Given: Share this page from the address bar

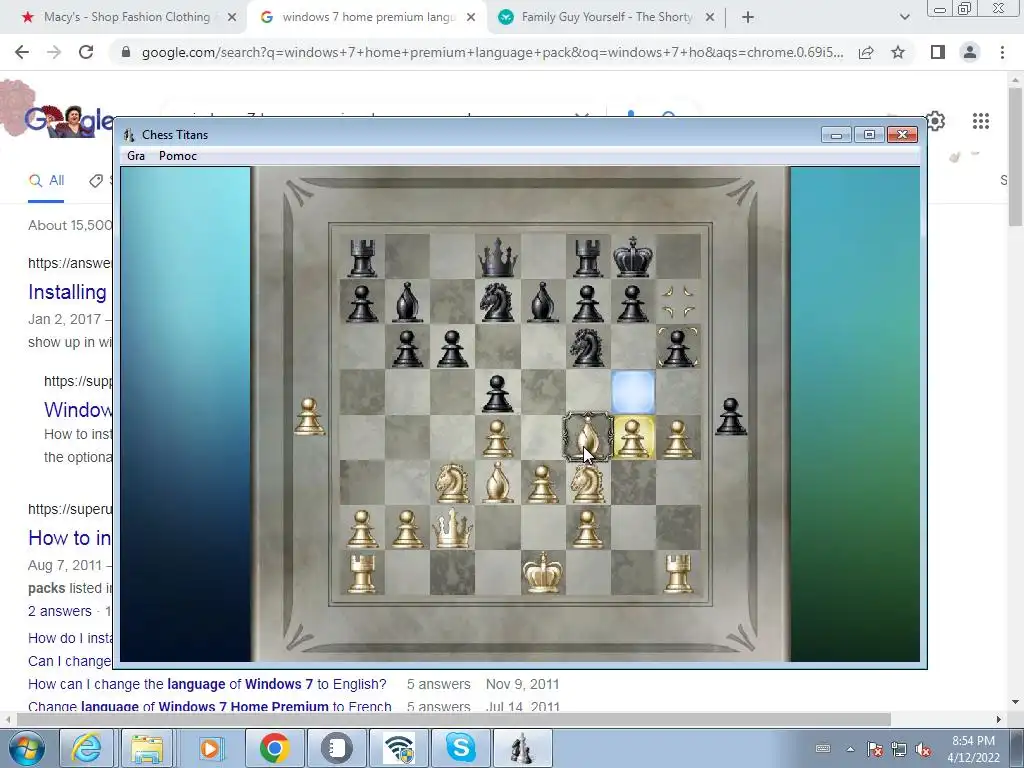Looking at the screenshot, I should [866, 52].
